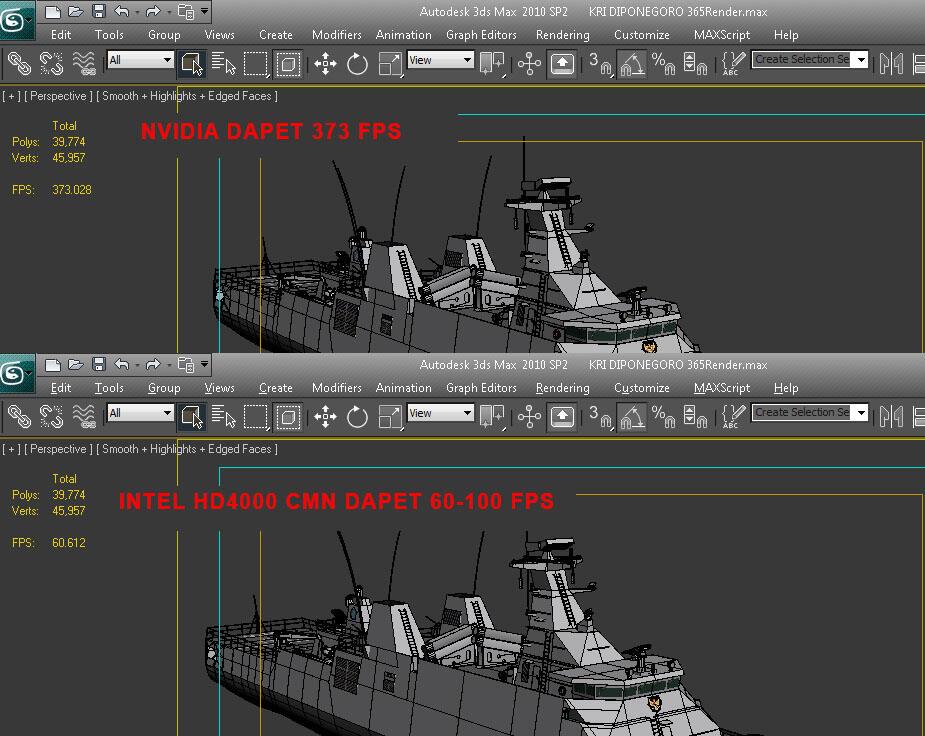Toggle Window/Crossing selection in top window
The image size is (925, 736).
coord(288,64)
